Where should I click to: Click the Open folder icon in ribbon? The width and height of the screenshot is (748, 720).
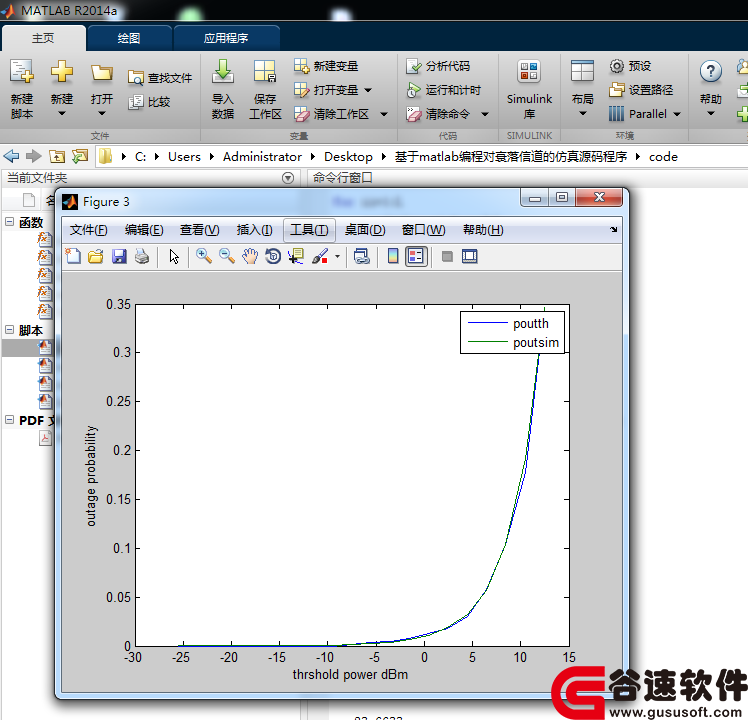(102, 73)
